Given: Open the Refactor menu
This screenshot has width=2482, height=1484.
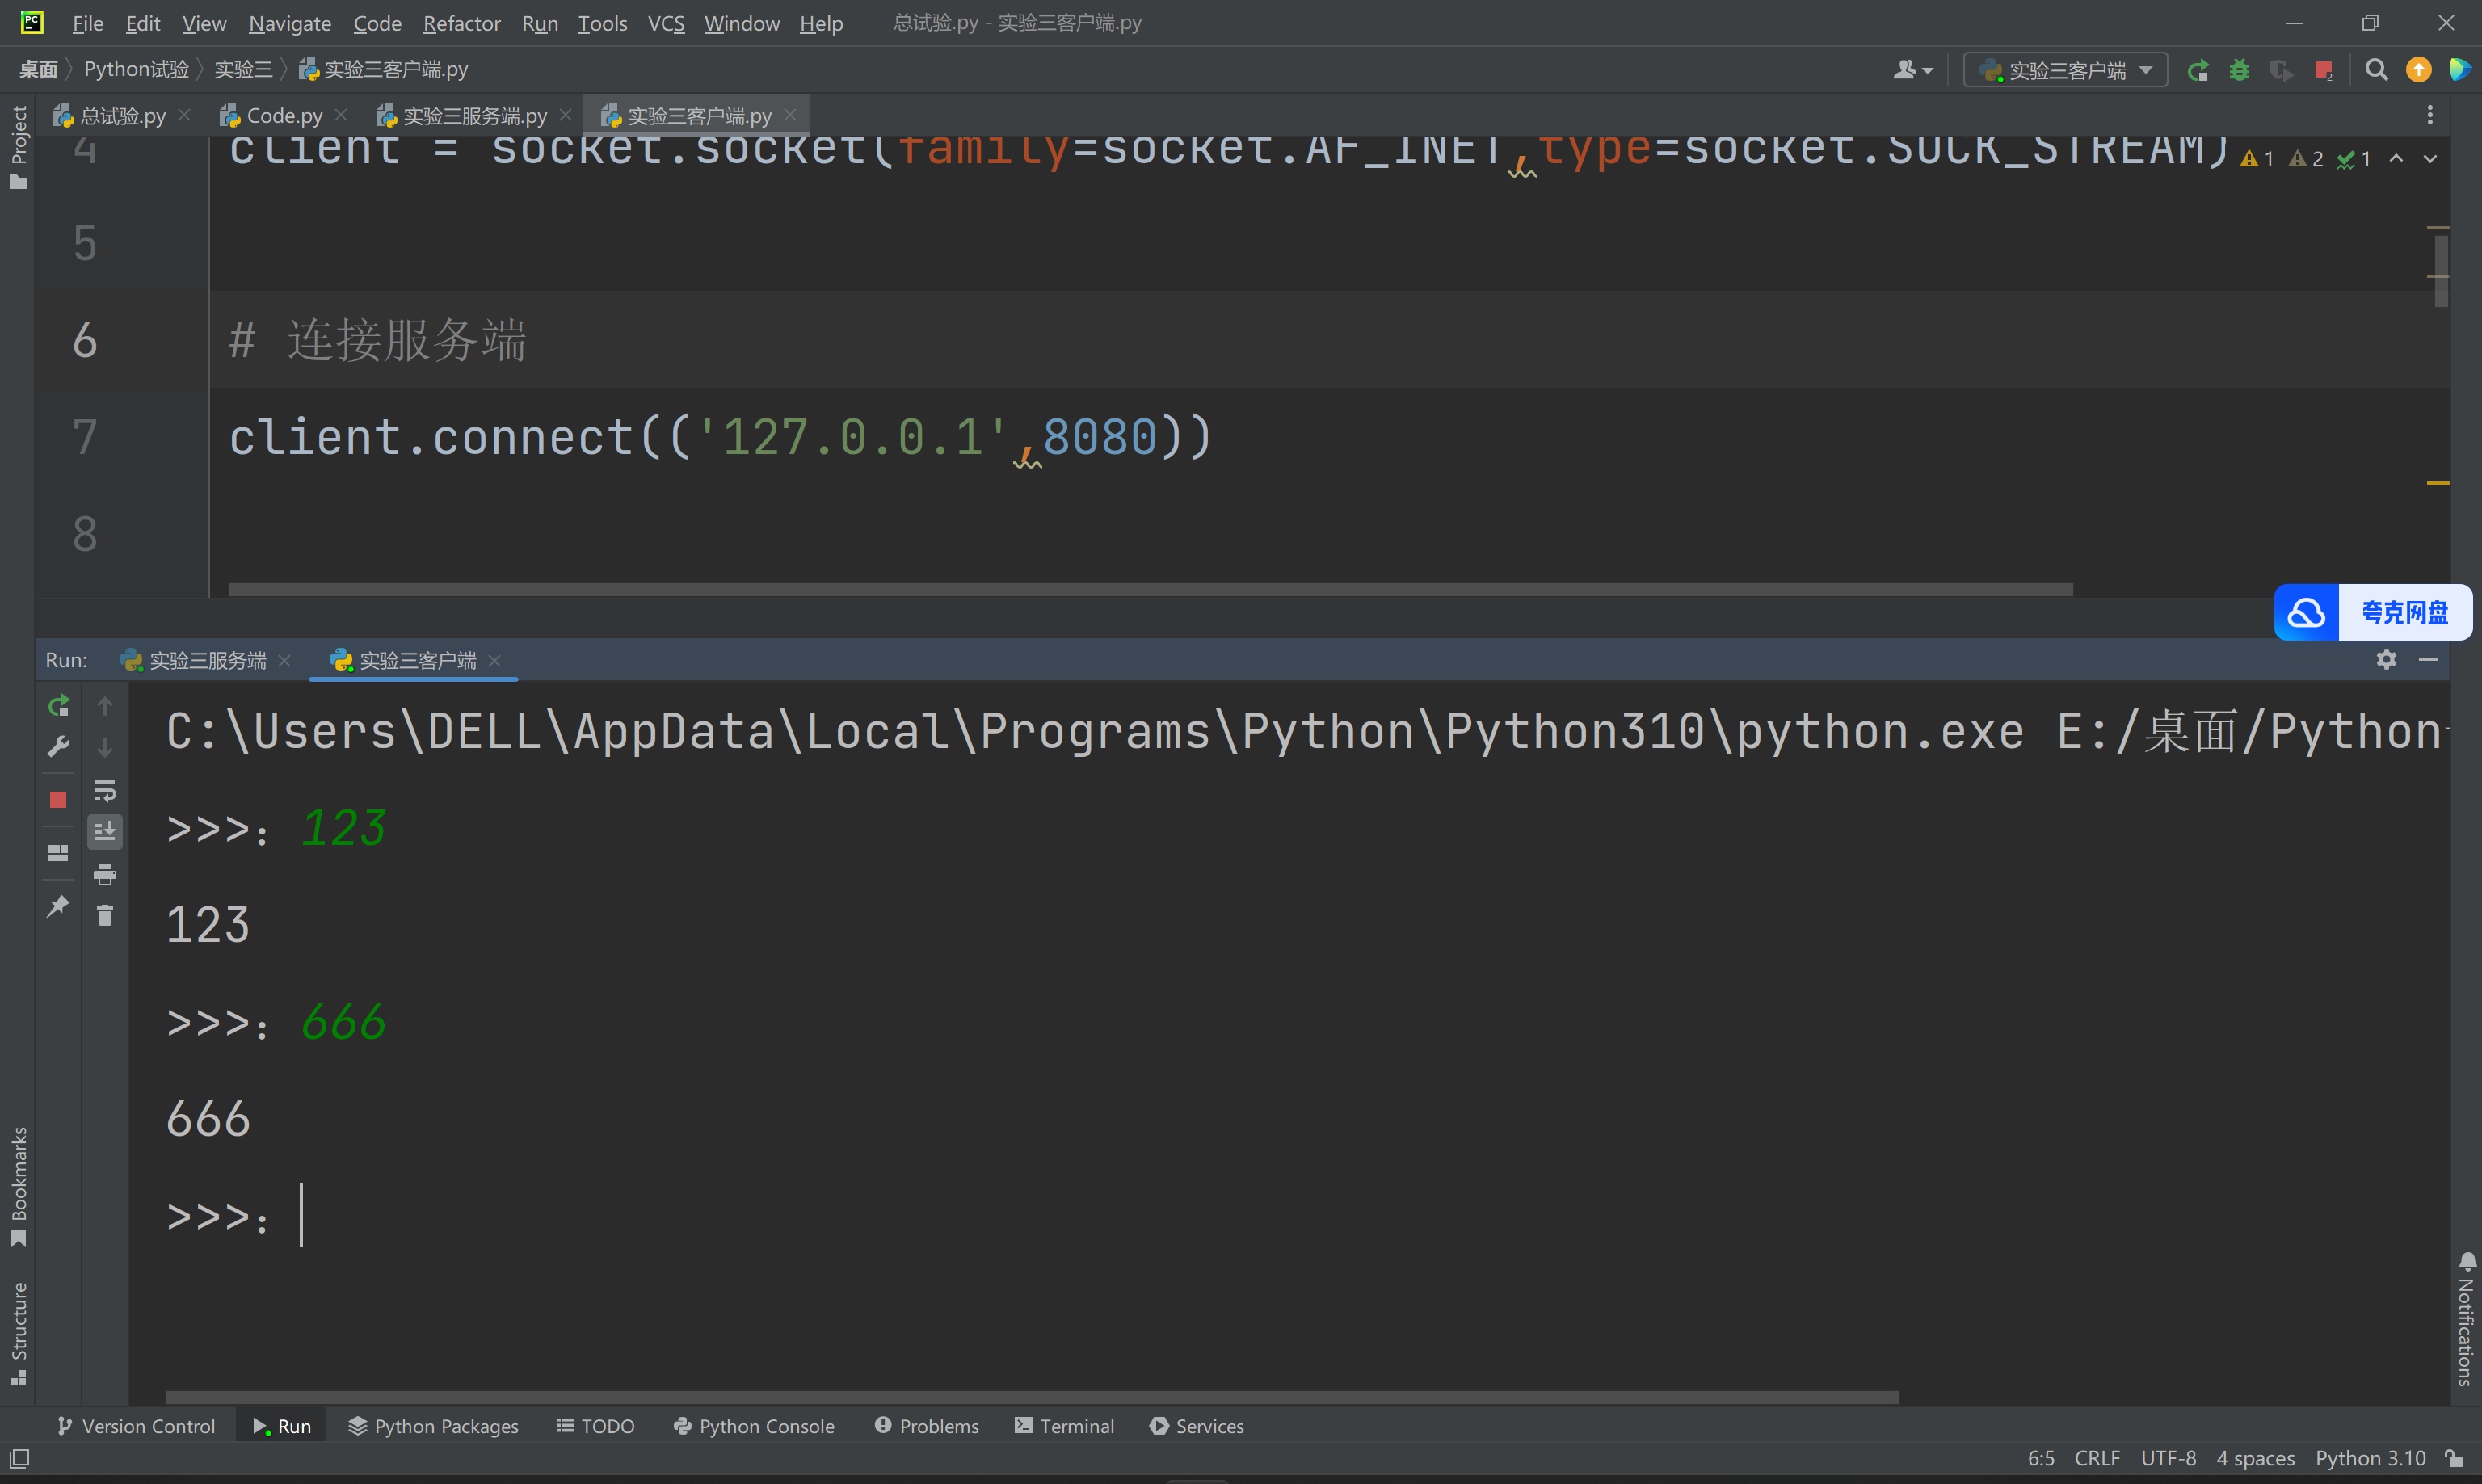Looking at the screenshot, I should pos(461,23).
